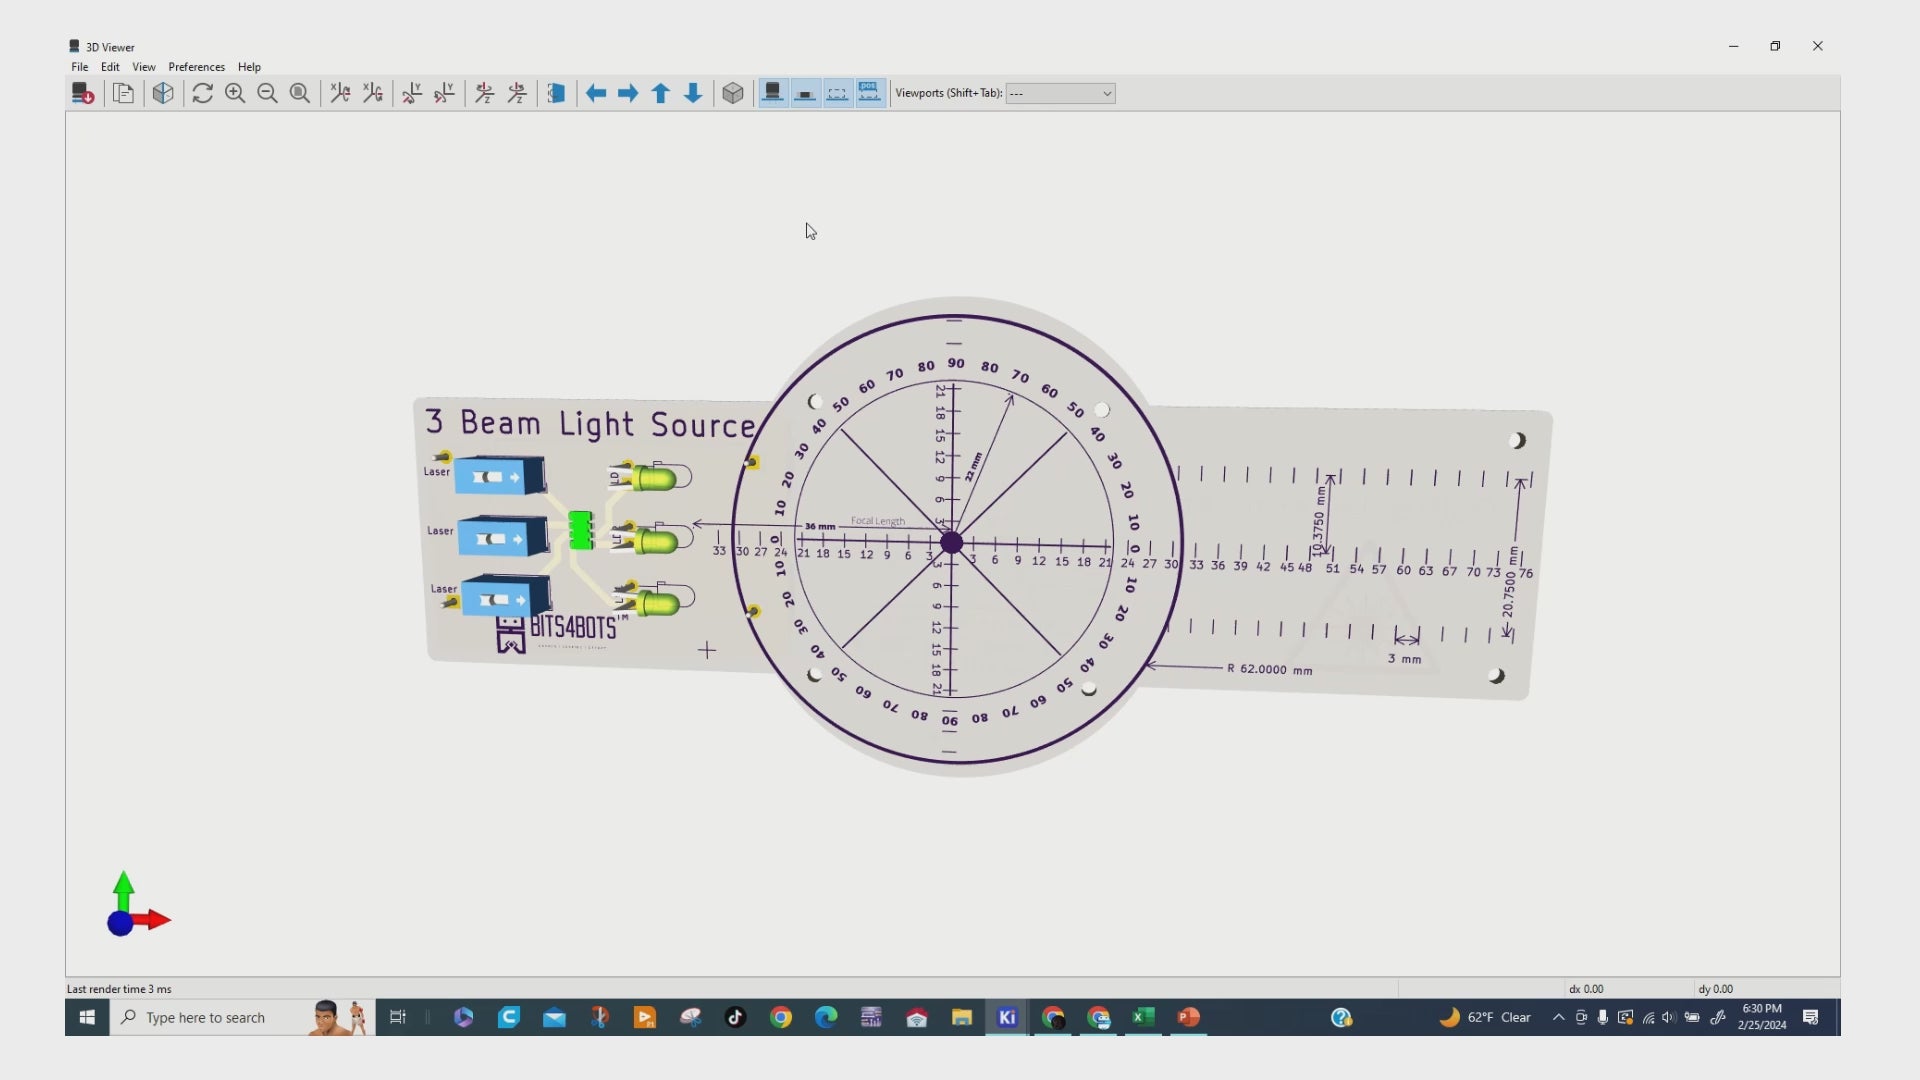Pan board left with blue arrow
This screenshot has height=1080, width=1920.
pos(596,93)
